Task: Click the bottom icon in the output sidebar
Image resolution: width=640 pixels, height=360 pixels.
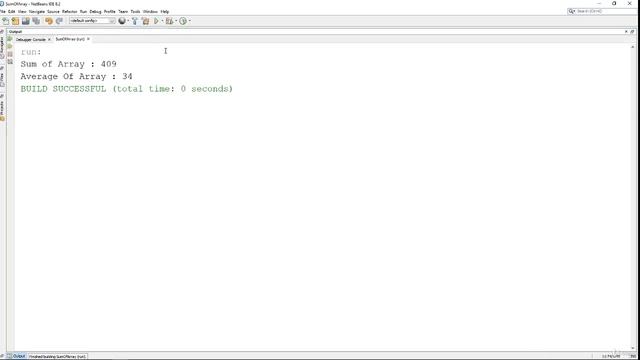Action: pyautogui.click(x=10, y=62)
